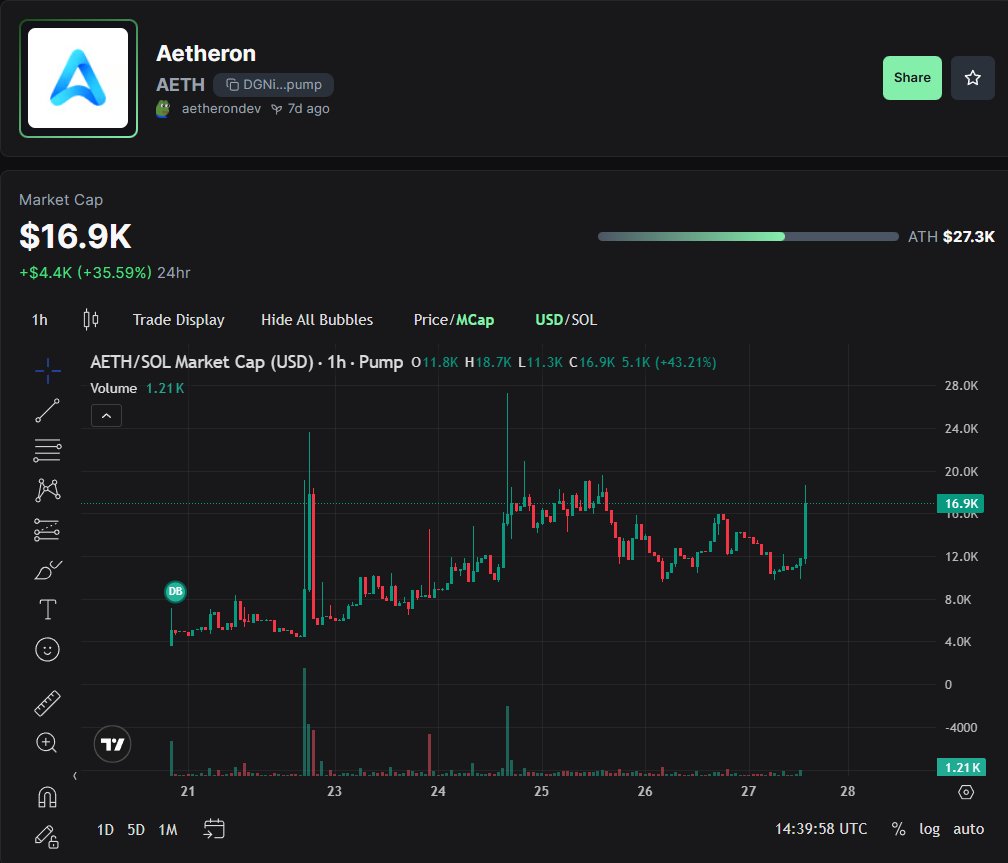Lock all drawing tools
Screen dimensions: 1008x863
tap(48, 837)
